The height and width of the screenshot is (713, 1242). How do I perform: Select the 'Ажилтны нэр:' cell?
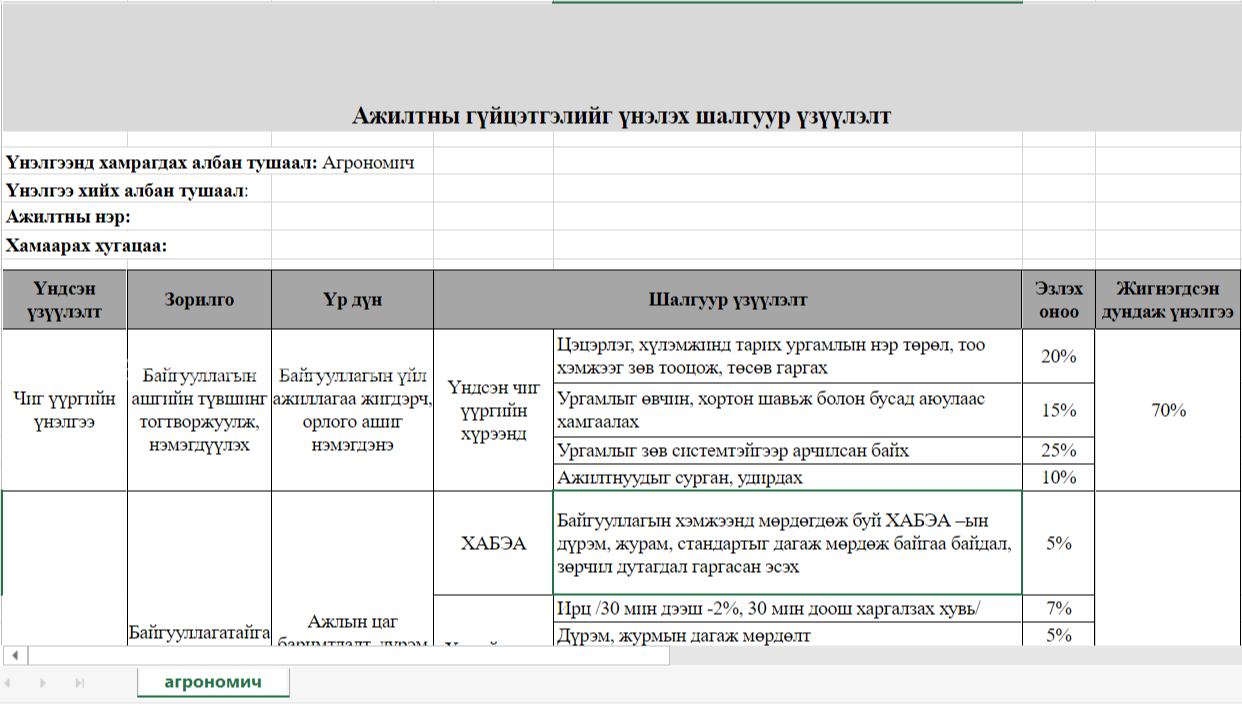[x=69, y=217]
